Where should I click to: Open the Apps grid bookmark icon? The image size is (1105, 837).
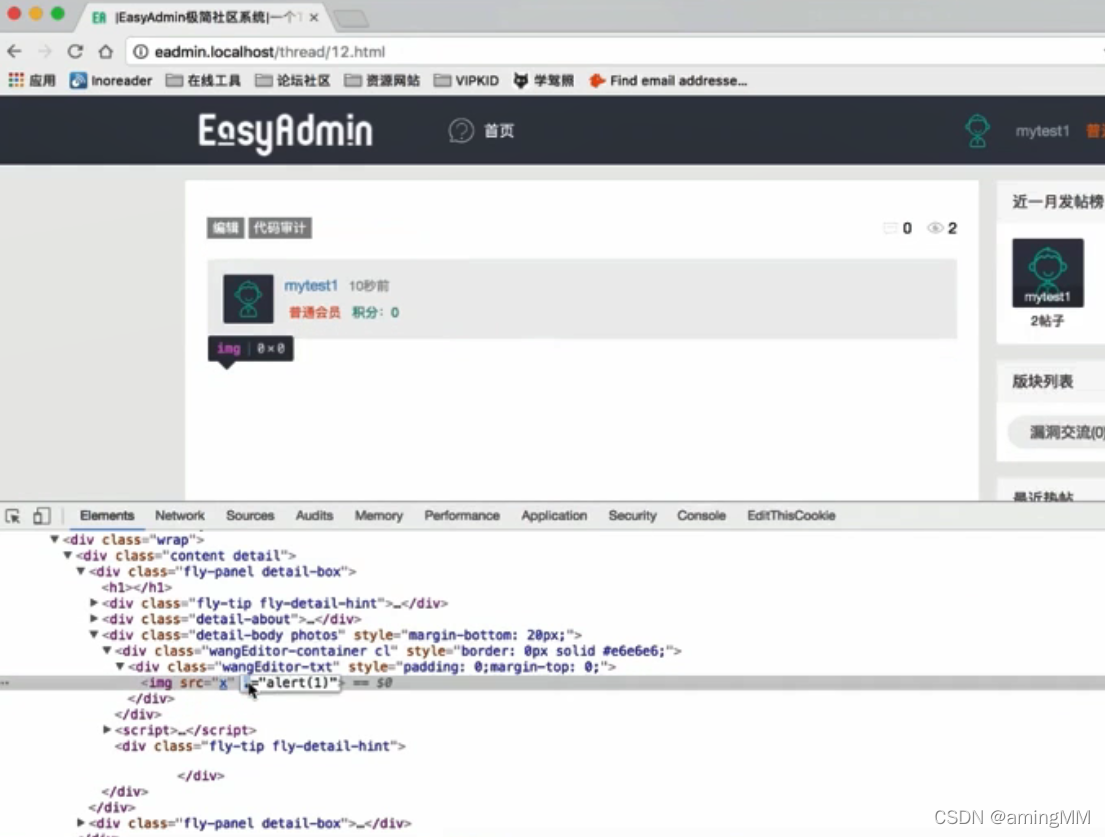coord(16,80)
